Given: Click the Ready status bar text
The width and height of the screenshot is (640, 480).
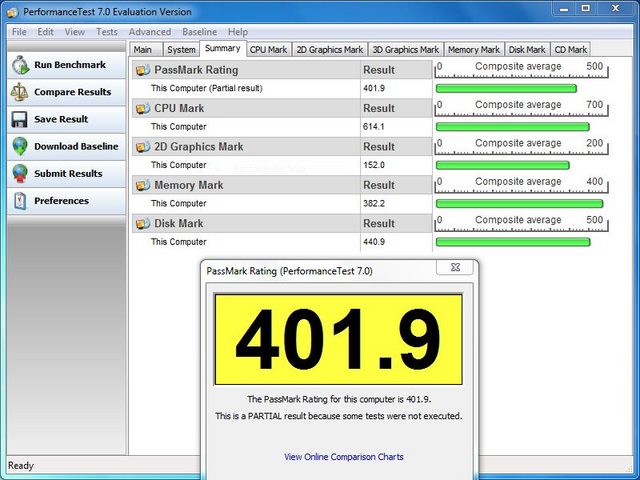Looking at the screenshot, I should pyautogui.click(x=21, y=466).
